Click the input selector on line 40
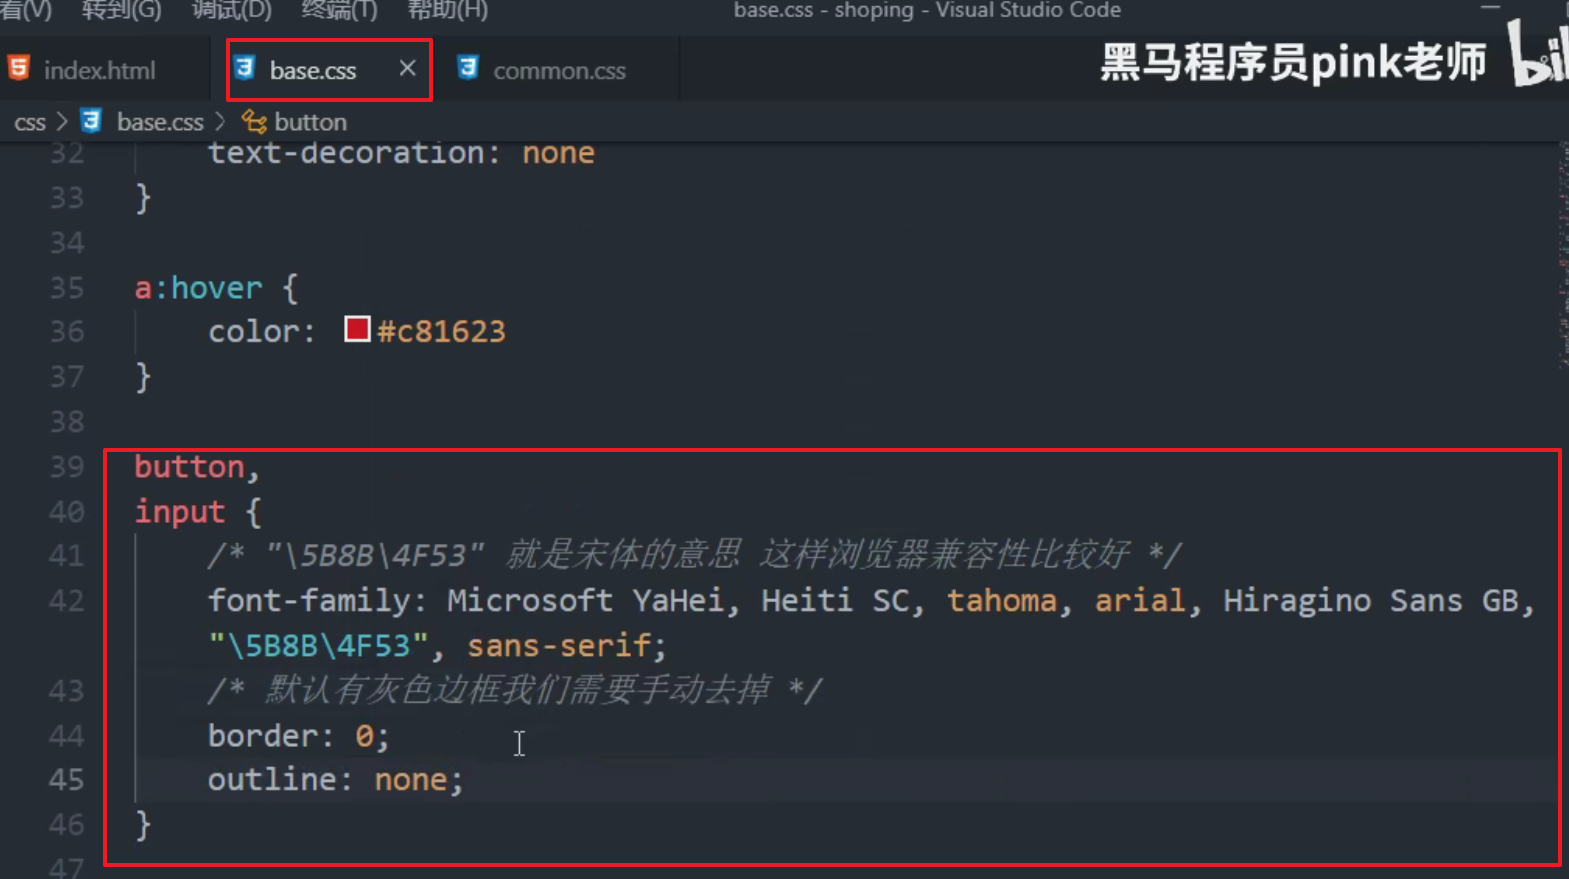This screenshot has width=1569, height=879. [x=180, y=512]
